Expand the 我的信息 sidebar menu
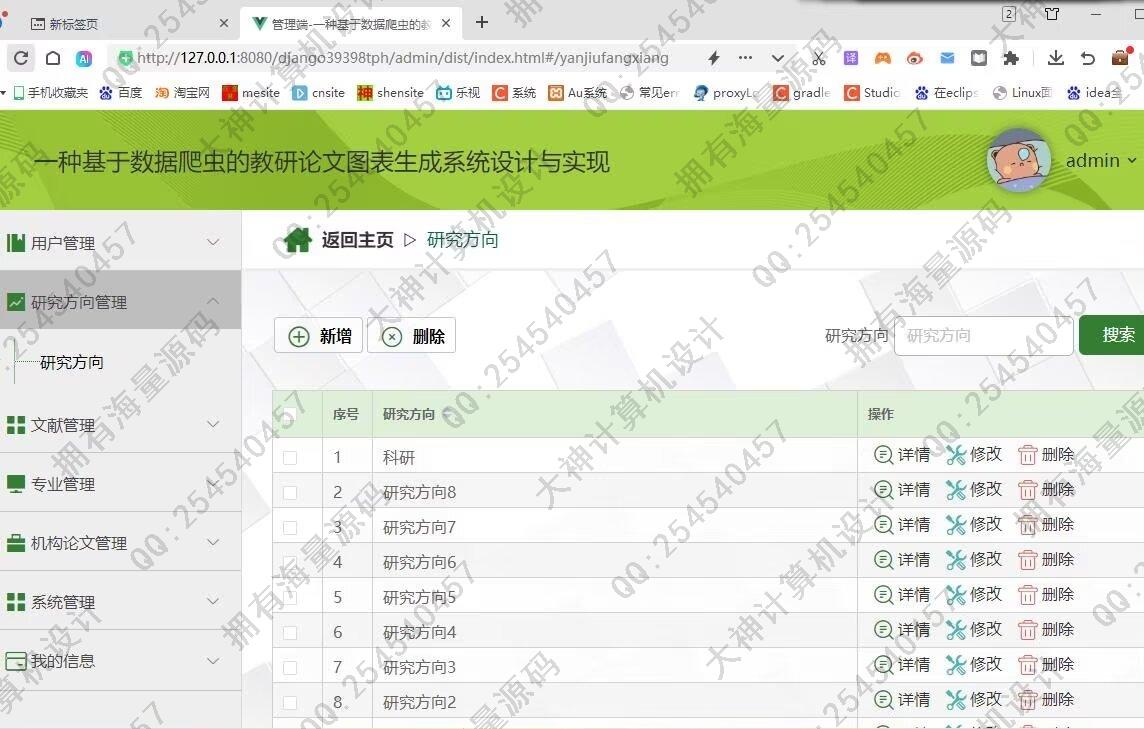The height and width of the screenshot is (729, 1144). pyautogui.click(x=120, y=660)
